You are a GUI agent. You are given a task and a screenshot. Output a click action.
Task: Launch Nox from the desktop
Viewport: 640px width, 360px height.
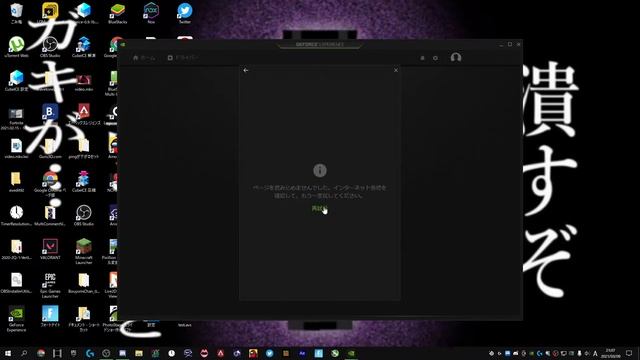pyautogui.click(x=151, y=13)
